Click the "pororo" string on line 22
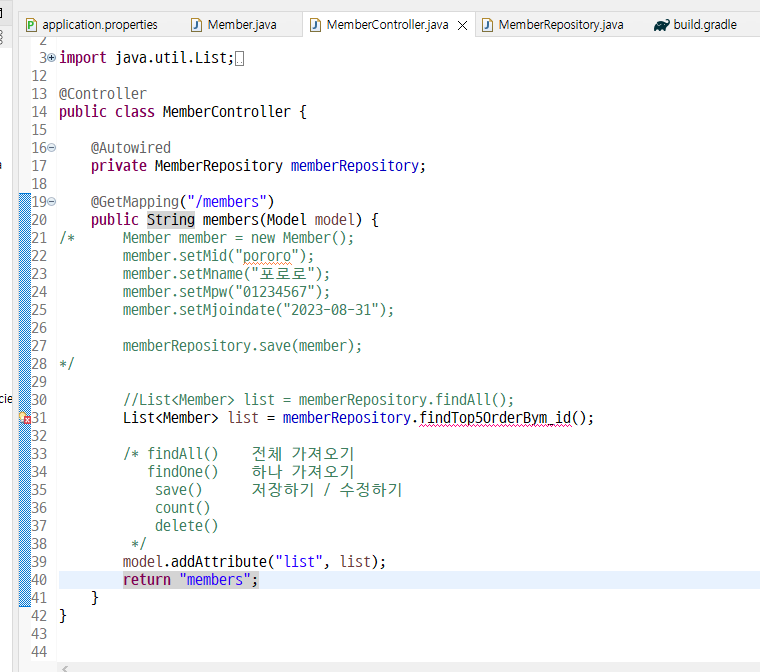The image size is (760, 672). [x=266, y=256]
